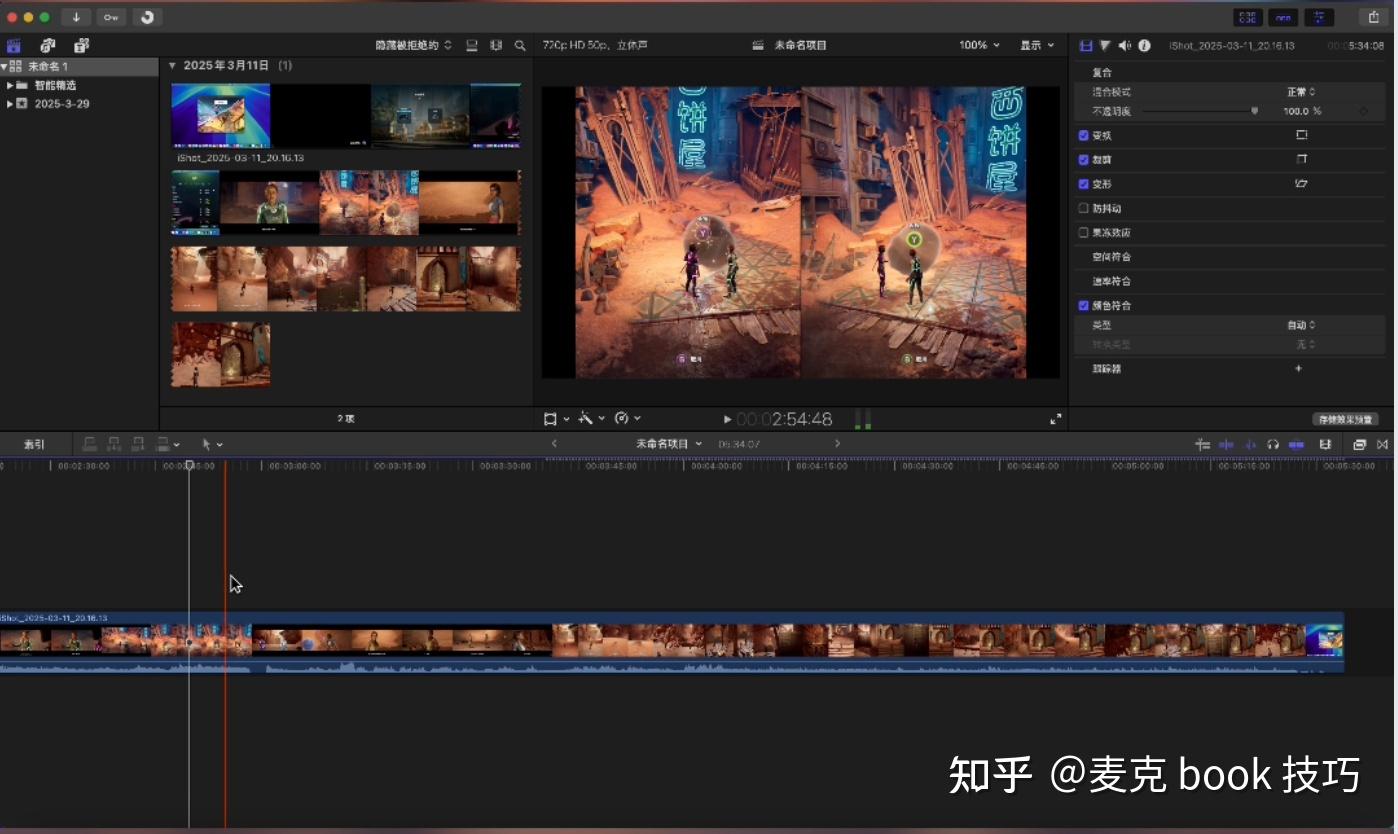Expand the 2025-3-29 event
Screen dimensions: 1398x834
tap(10, 103)
